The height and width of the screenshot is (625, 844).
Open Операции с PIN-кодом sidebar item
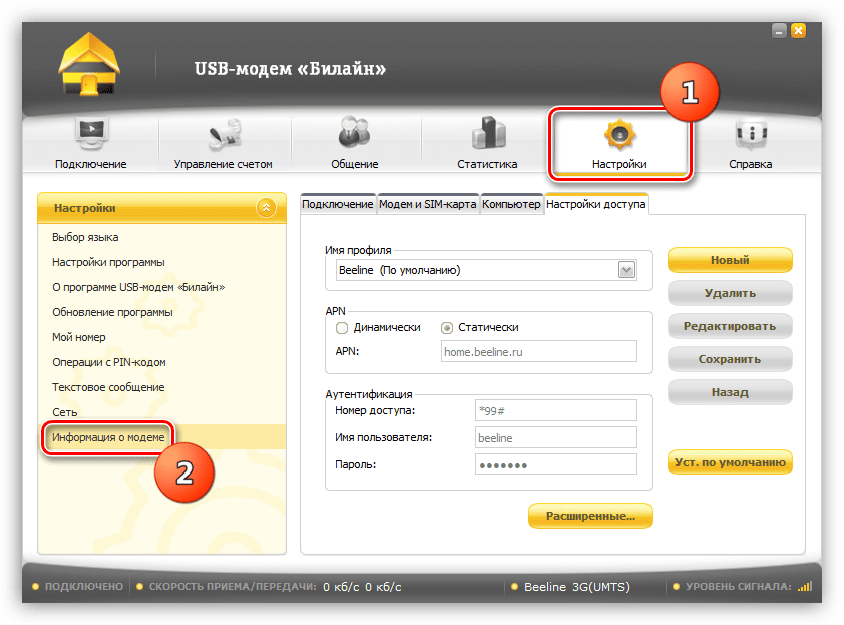pos(108,362)
